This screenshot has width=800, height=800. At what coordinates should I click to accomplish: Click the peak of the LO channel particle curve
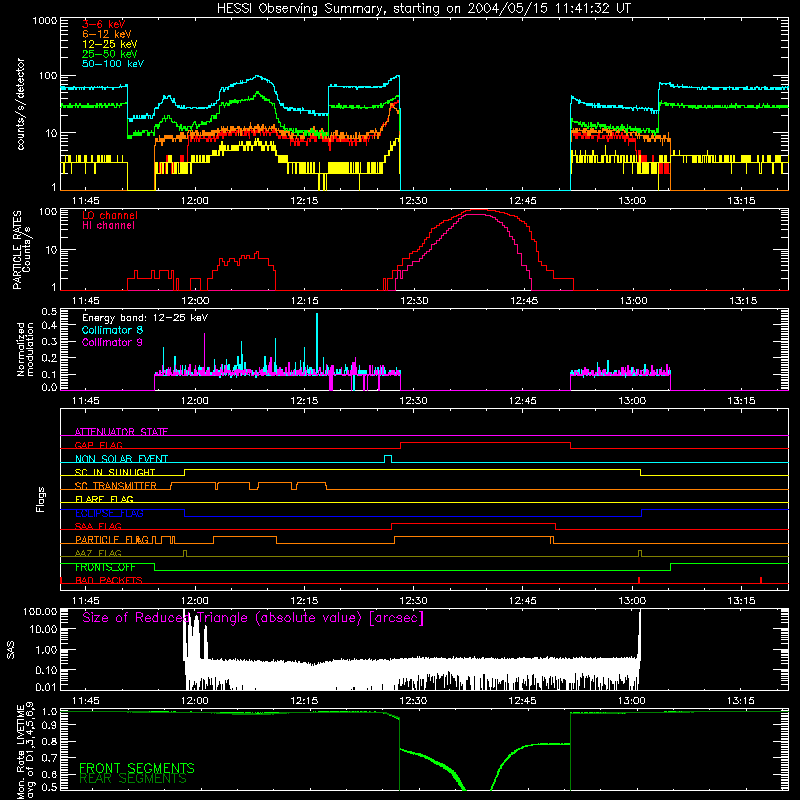[x=478, y=210]
